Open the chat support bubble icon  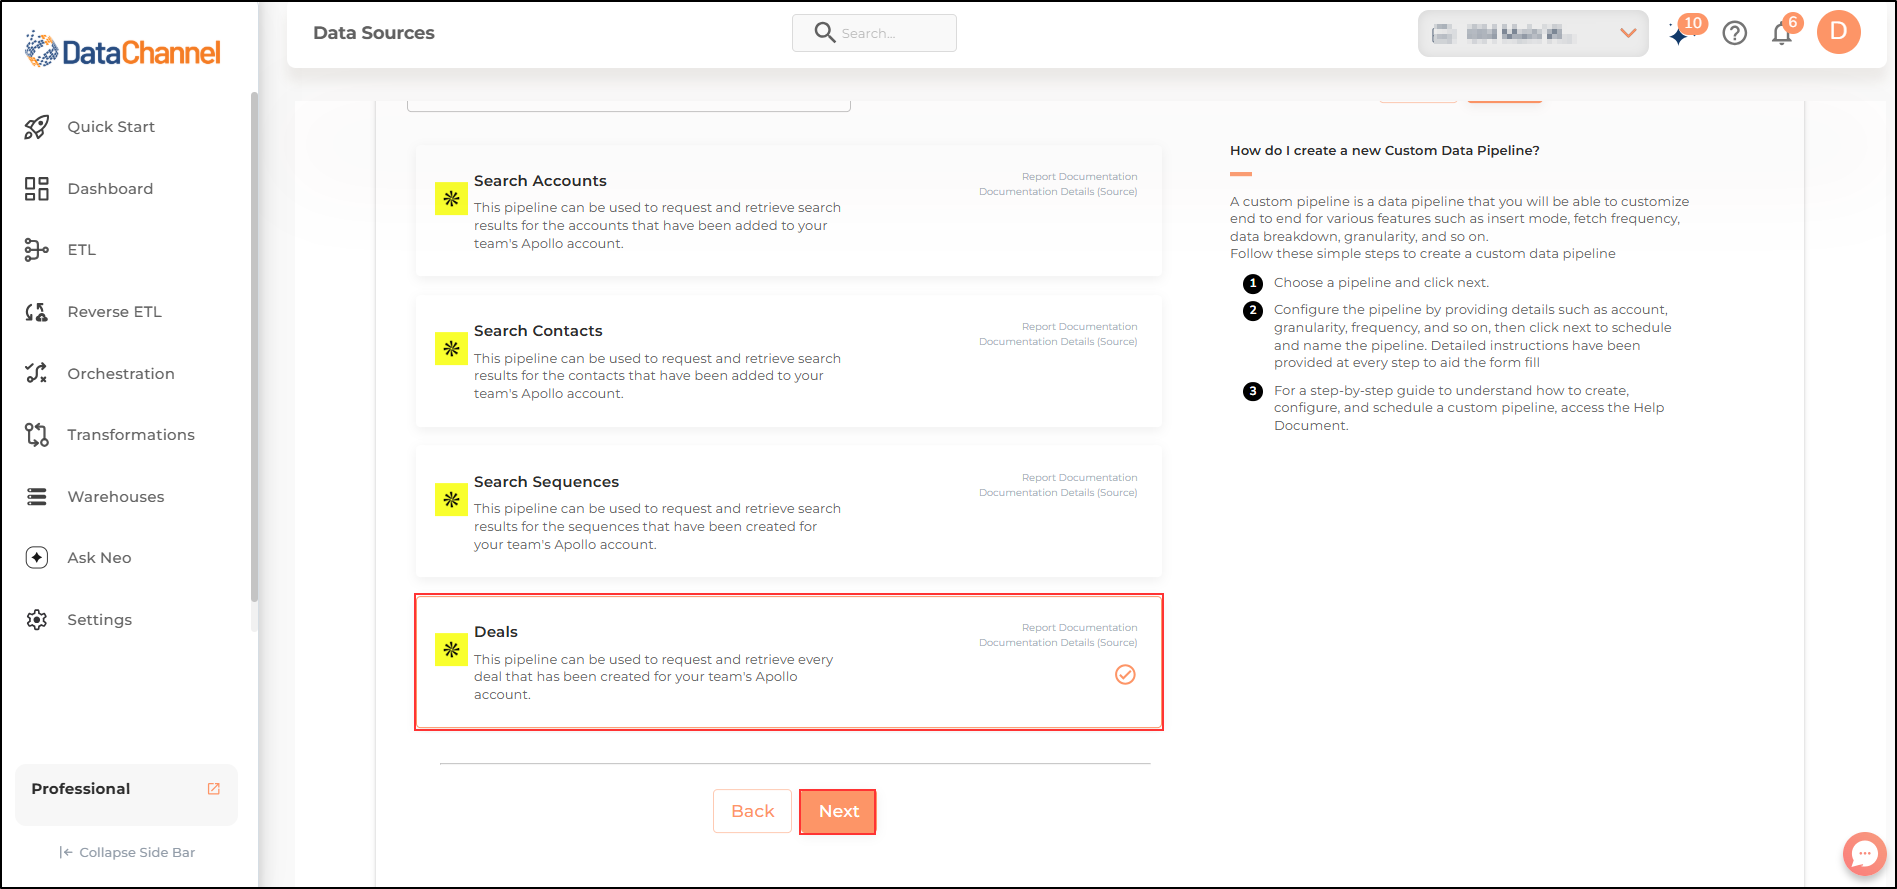point(1864,854)
